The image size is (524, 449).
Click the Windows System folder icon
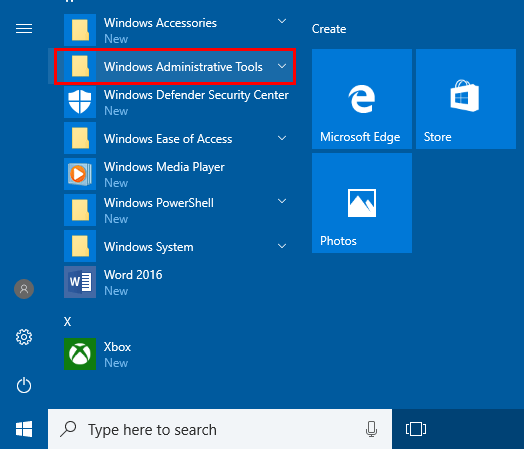point(80,246)
